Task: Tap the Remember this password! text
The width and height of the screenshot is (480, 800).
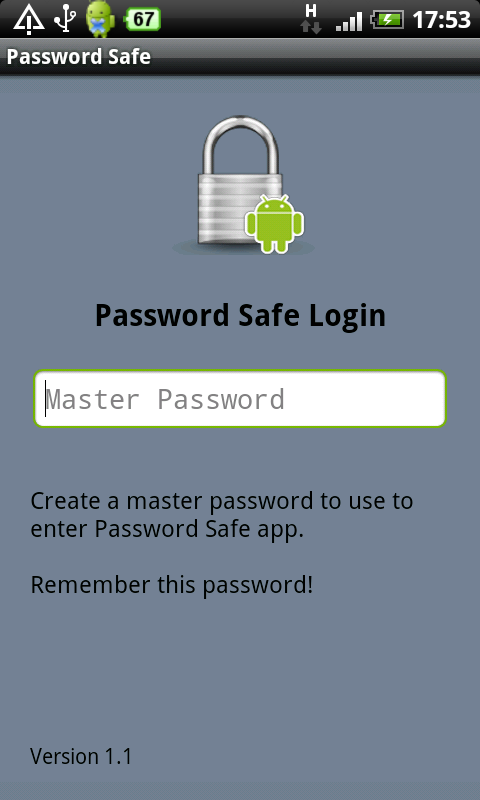Action: [171, 585]
